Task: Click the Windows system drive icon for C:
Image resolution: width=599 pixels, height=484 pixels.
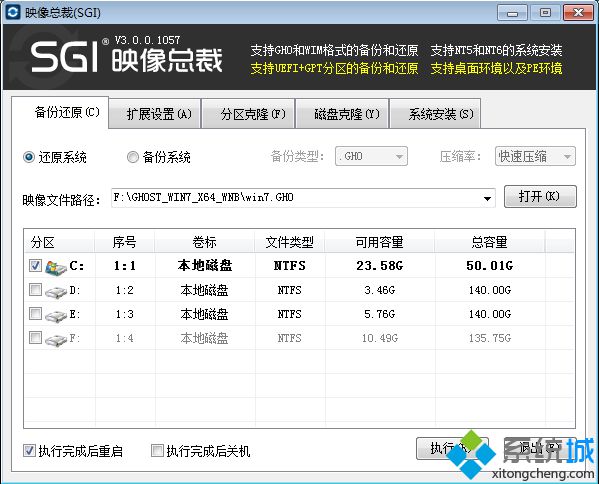Action: pos(56,267)
